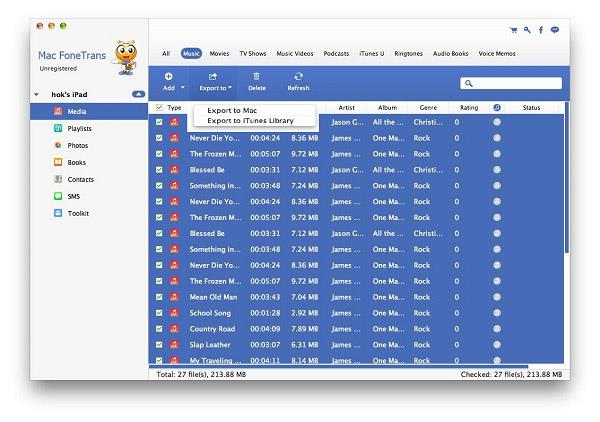Select the Slap Leather song title
Viewport: 600px width, 422px height.
coord(210,345)
